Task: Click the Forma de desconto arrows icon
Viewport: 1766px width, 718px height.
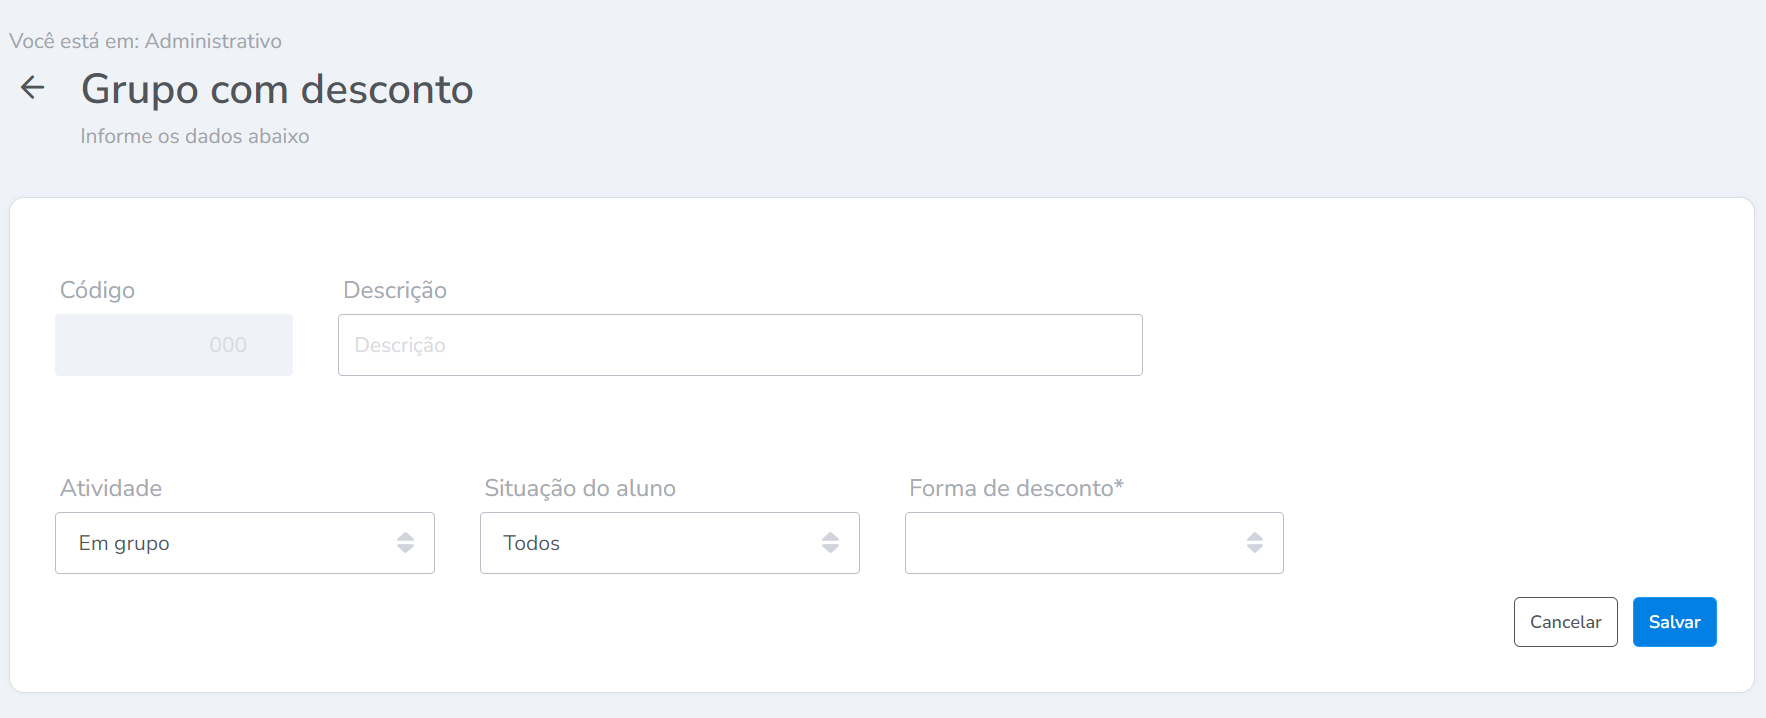Action: click(x=1254, y=543)
